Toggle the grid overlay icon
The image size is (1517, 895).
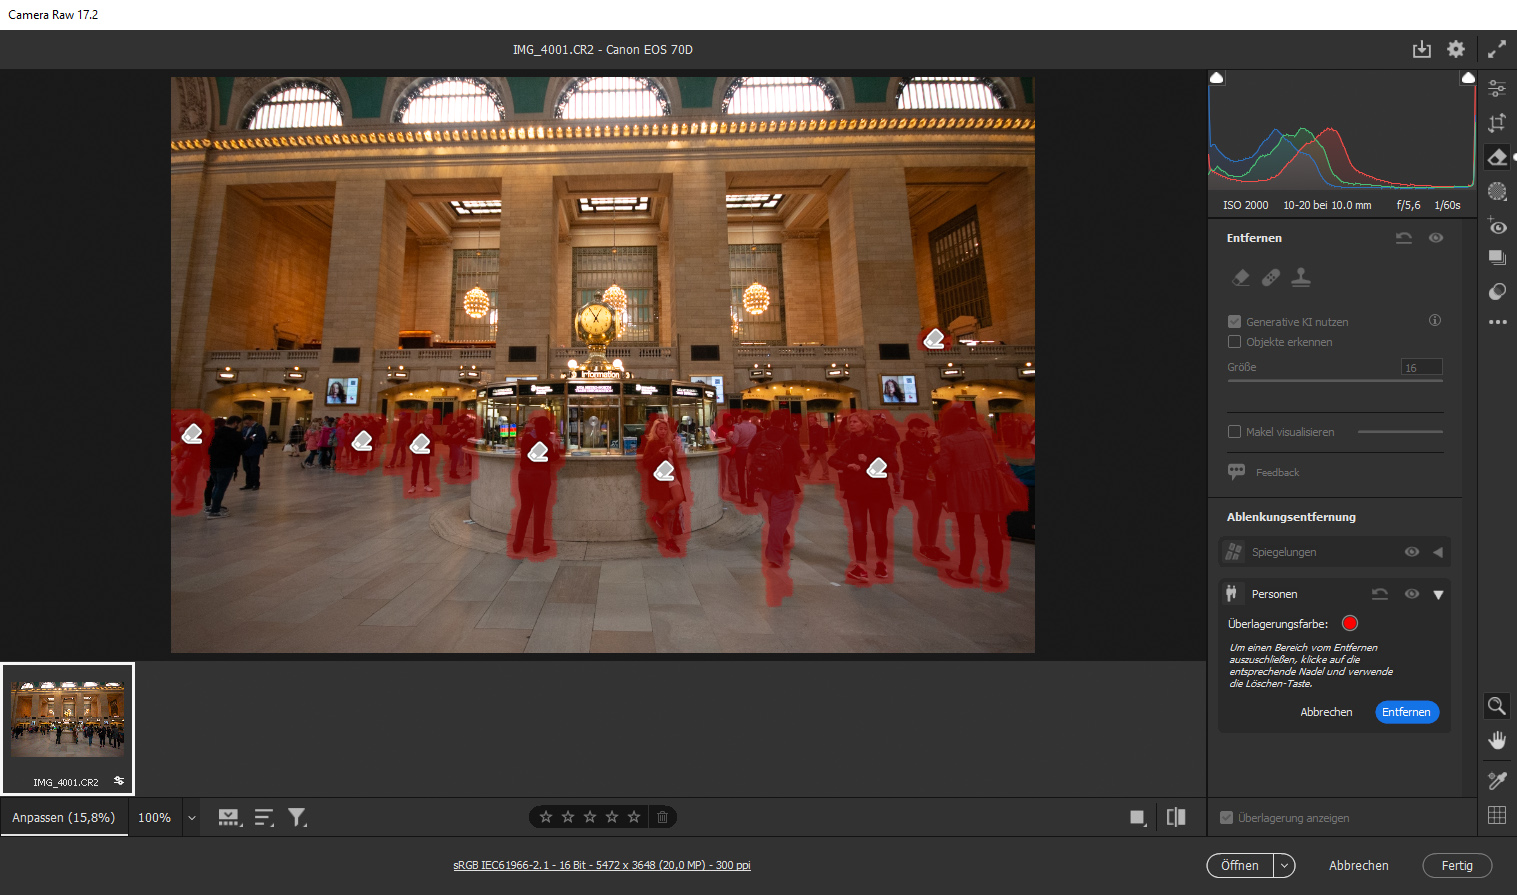1497,815
